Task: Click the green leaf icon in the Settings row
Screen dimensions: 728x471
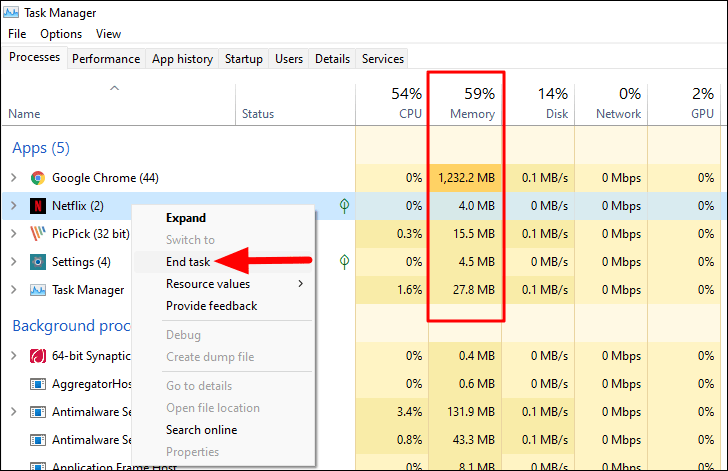Action: tap(344, 262)
